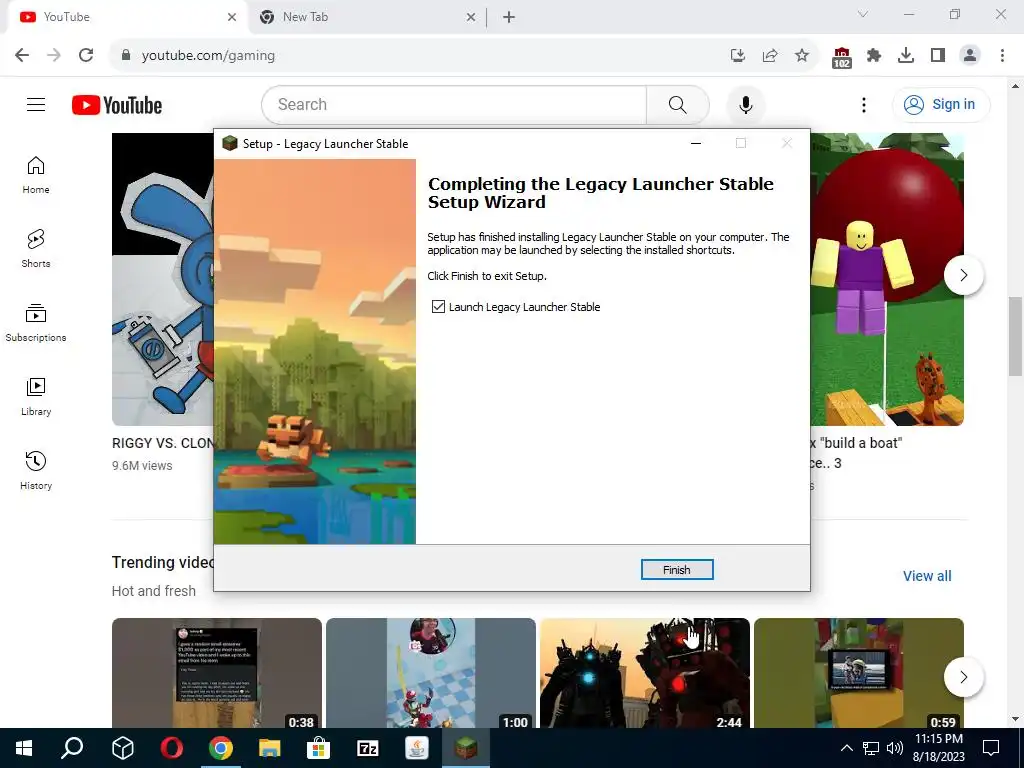Share this page via address bar icon
This screenshot has height=768, width=1024.
(x=770, y=56)
